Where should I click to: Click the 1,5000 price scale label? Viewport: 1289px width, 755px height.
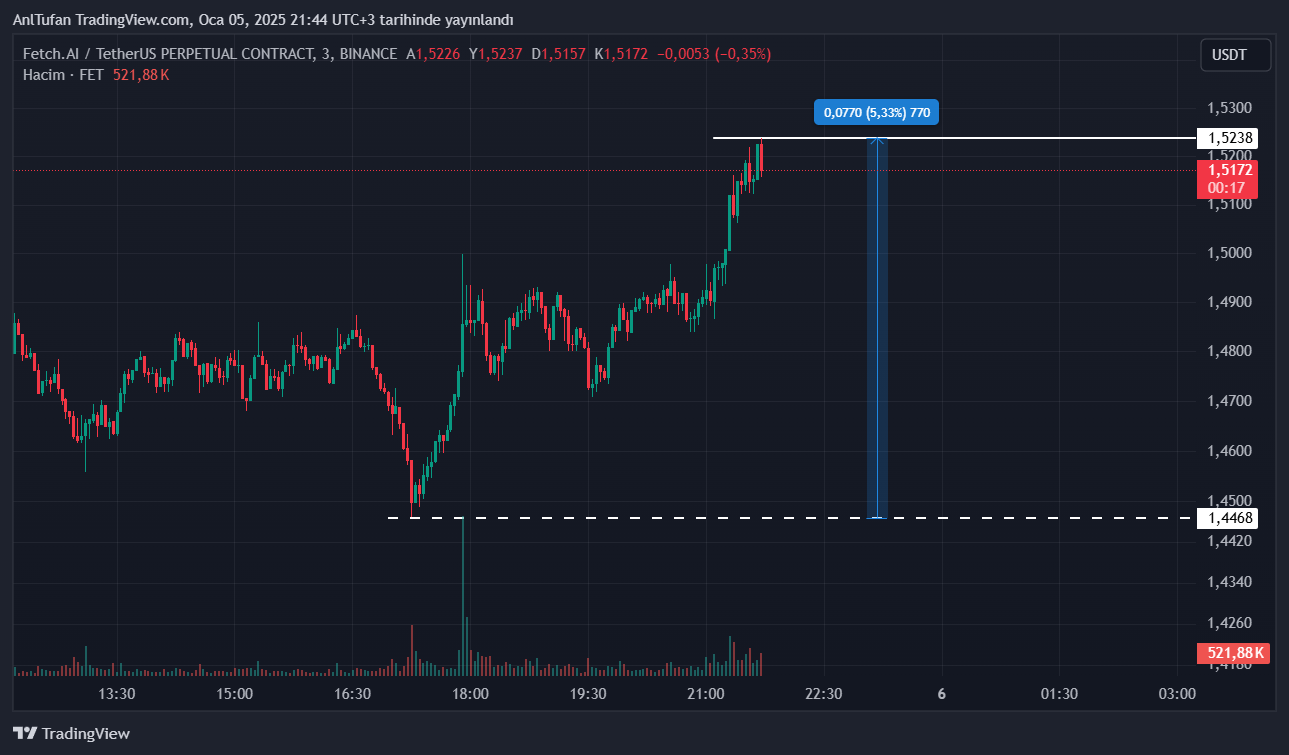(x=1229, y=253)
